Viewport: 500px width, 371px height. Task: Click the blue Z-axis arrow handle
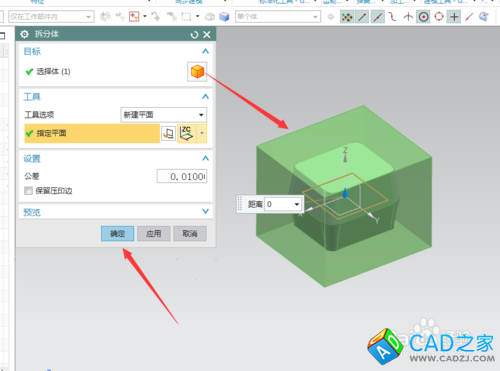(x=345, y=193)
